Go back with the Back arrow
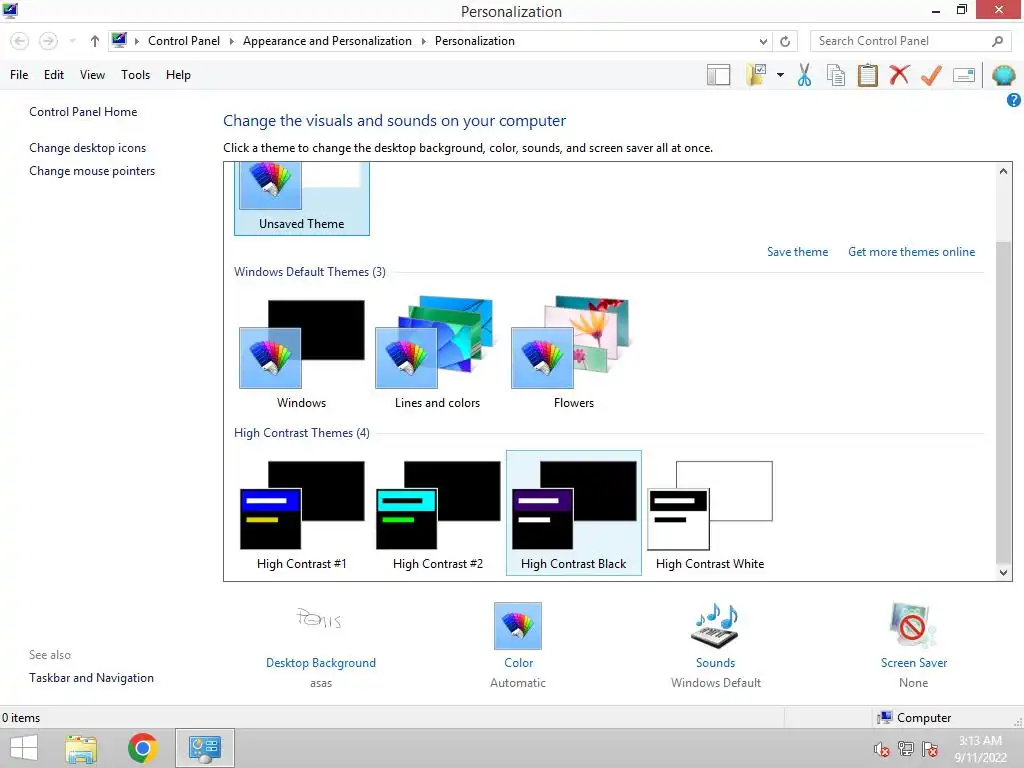This screenshot has width=1024, height=768. 20,41
